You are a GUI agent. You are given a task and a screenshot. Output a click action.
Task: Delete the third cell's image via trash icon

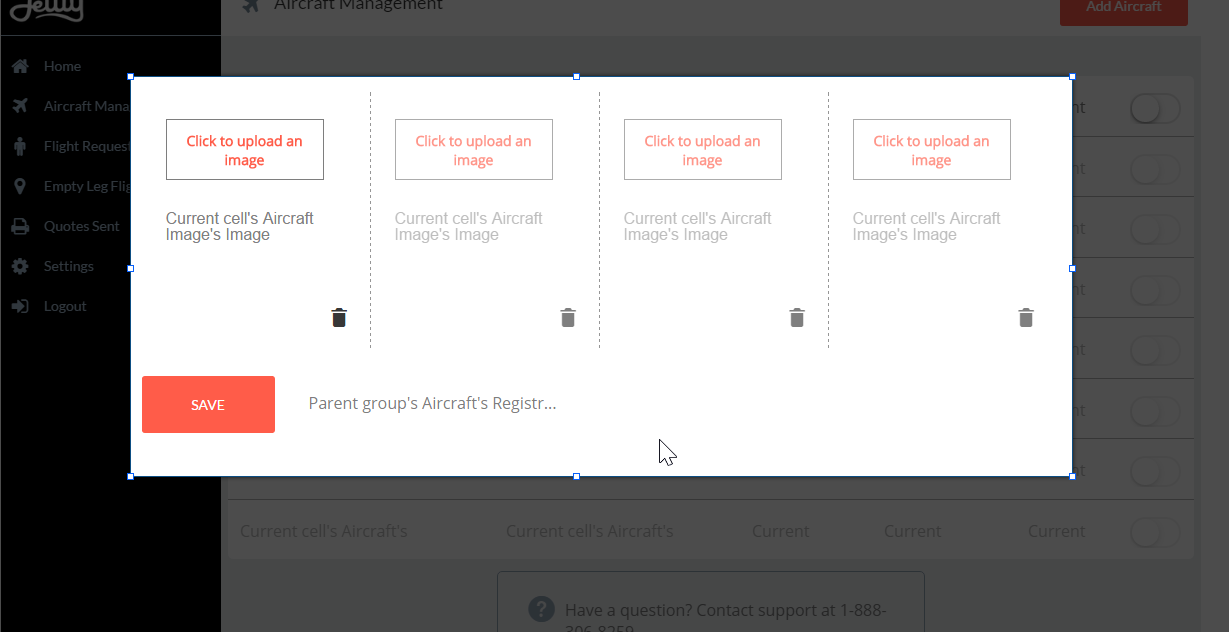pos(797,318)
